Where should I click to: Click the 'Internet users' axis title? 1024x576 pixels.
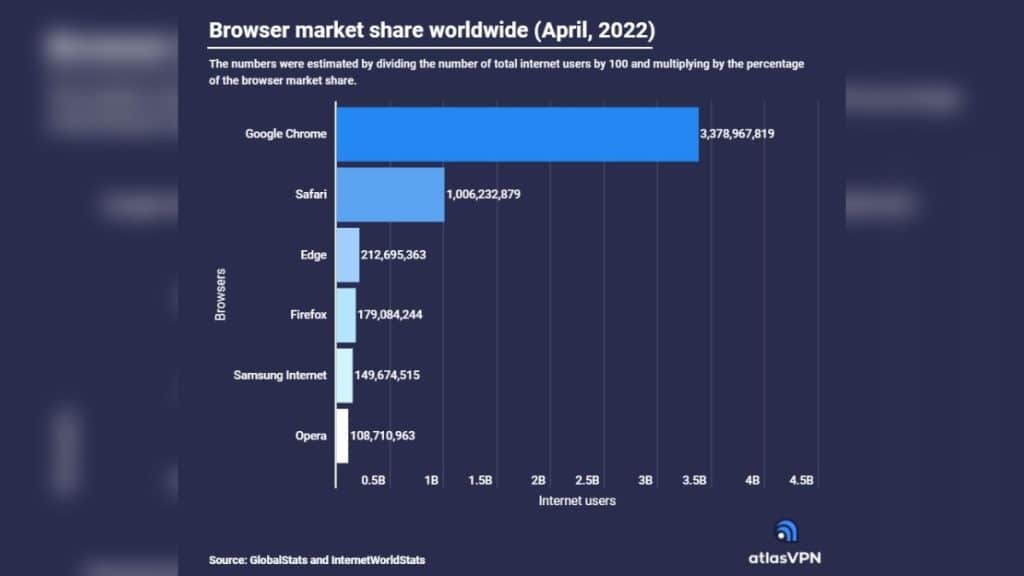pos(577,501)
